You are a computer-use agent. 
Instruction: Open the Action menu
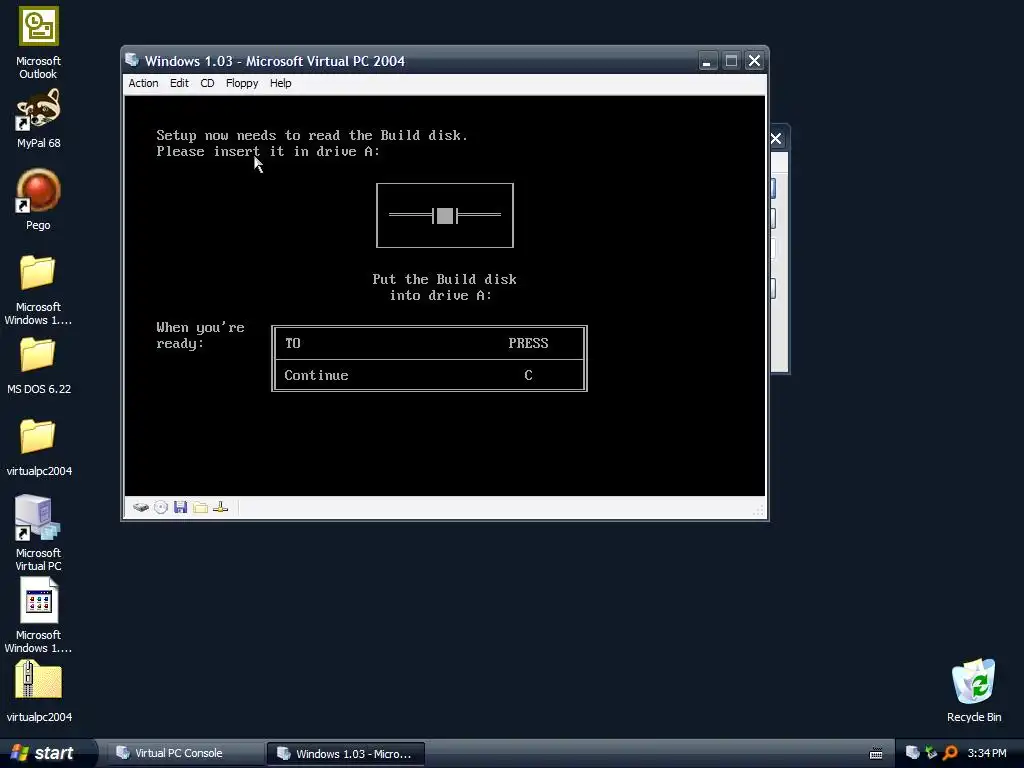[x=143, y=84]
